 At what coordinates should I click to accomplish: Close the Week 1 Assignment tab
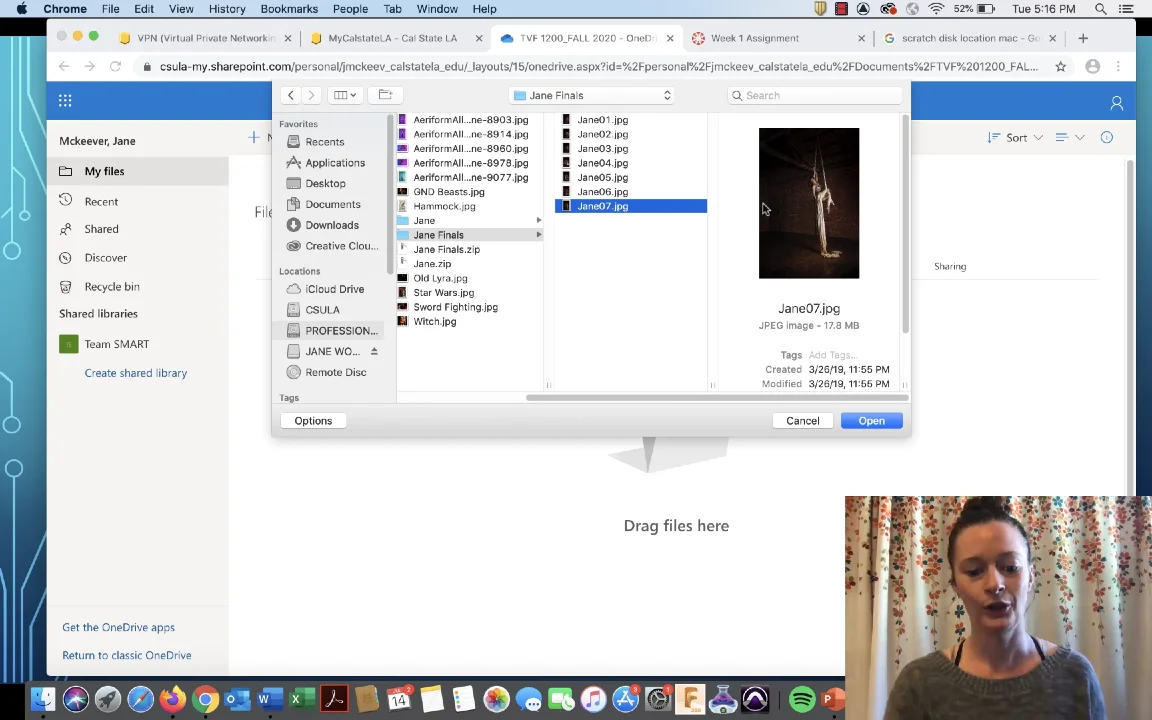point(861,38)
